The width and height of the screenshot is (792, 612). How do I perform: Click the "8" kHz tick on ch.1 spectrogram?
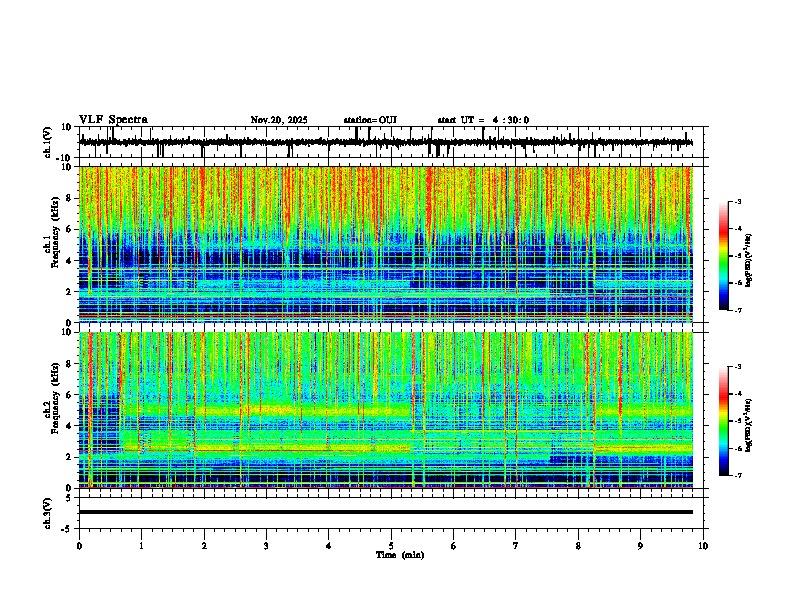coord(69,198)
